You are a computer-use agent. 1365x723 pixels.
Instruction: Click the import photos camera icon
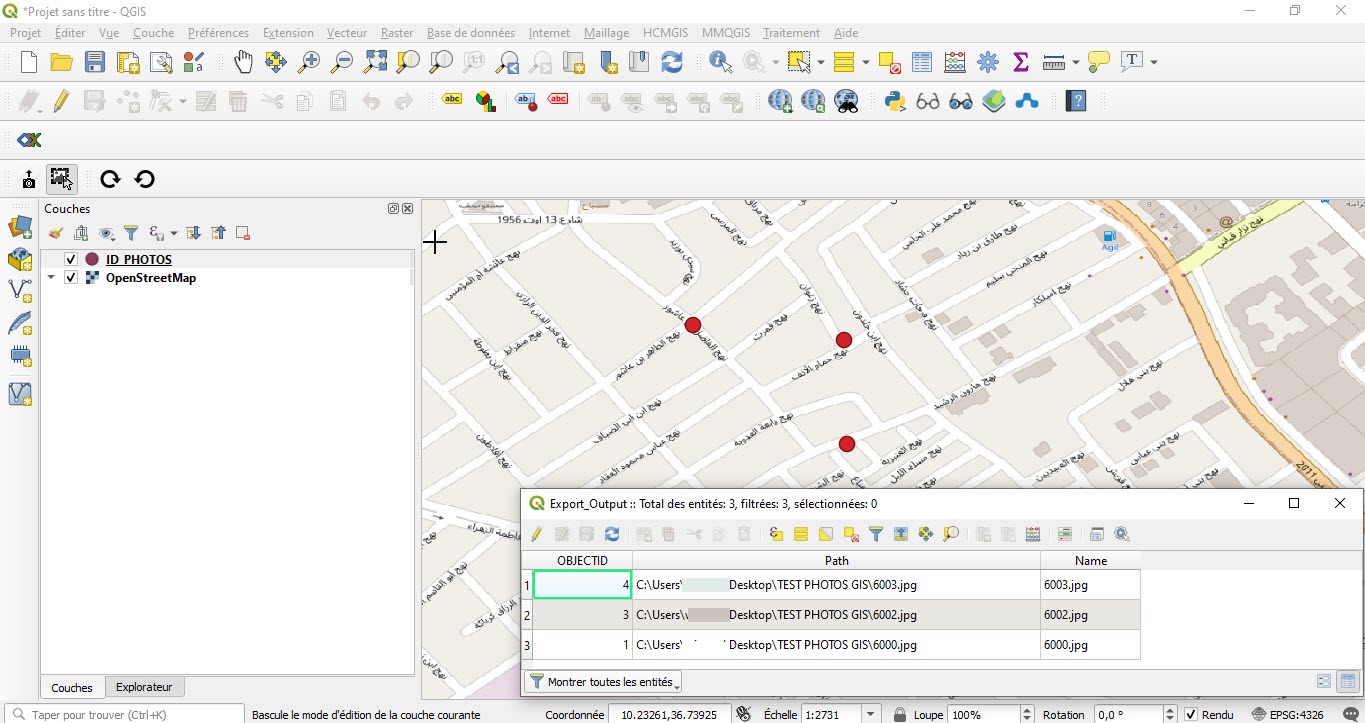point(29,180)
